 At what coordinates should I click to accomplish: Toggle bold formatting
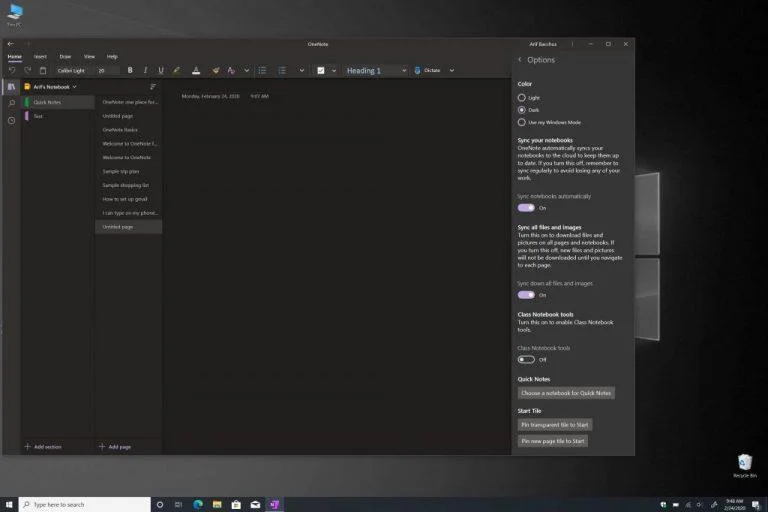(x=130, y=71)
